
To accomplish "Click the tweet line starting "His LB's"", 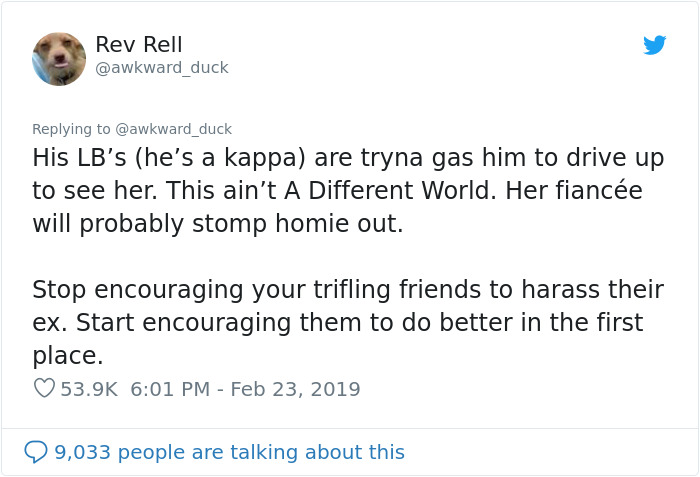I will point(348,158).
